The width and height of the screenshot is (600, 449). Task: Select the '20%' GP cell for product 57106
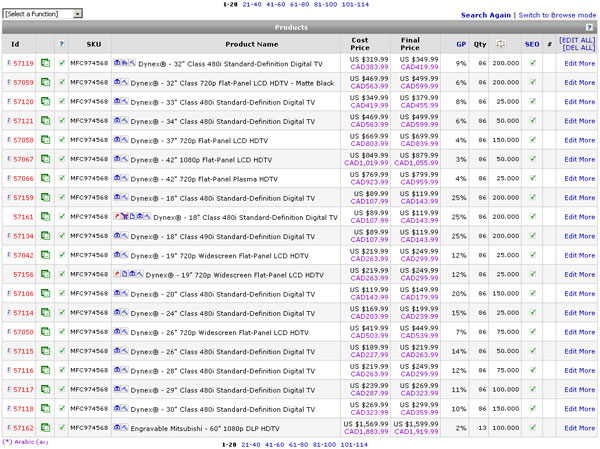pos(459,294)
